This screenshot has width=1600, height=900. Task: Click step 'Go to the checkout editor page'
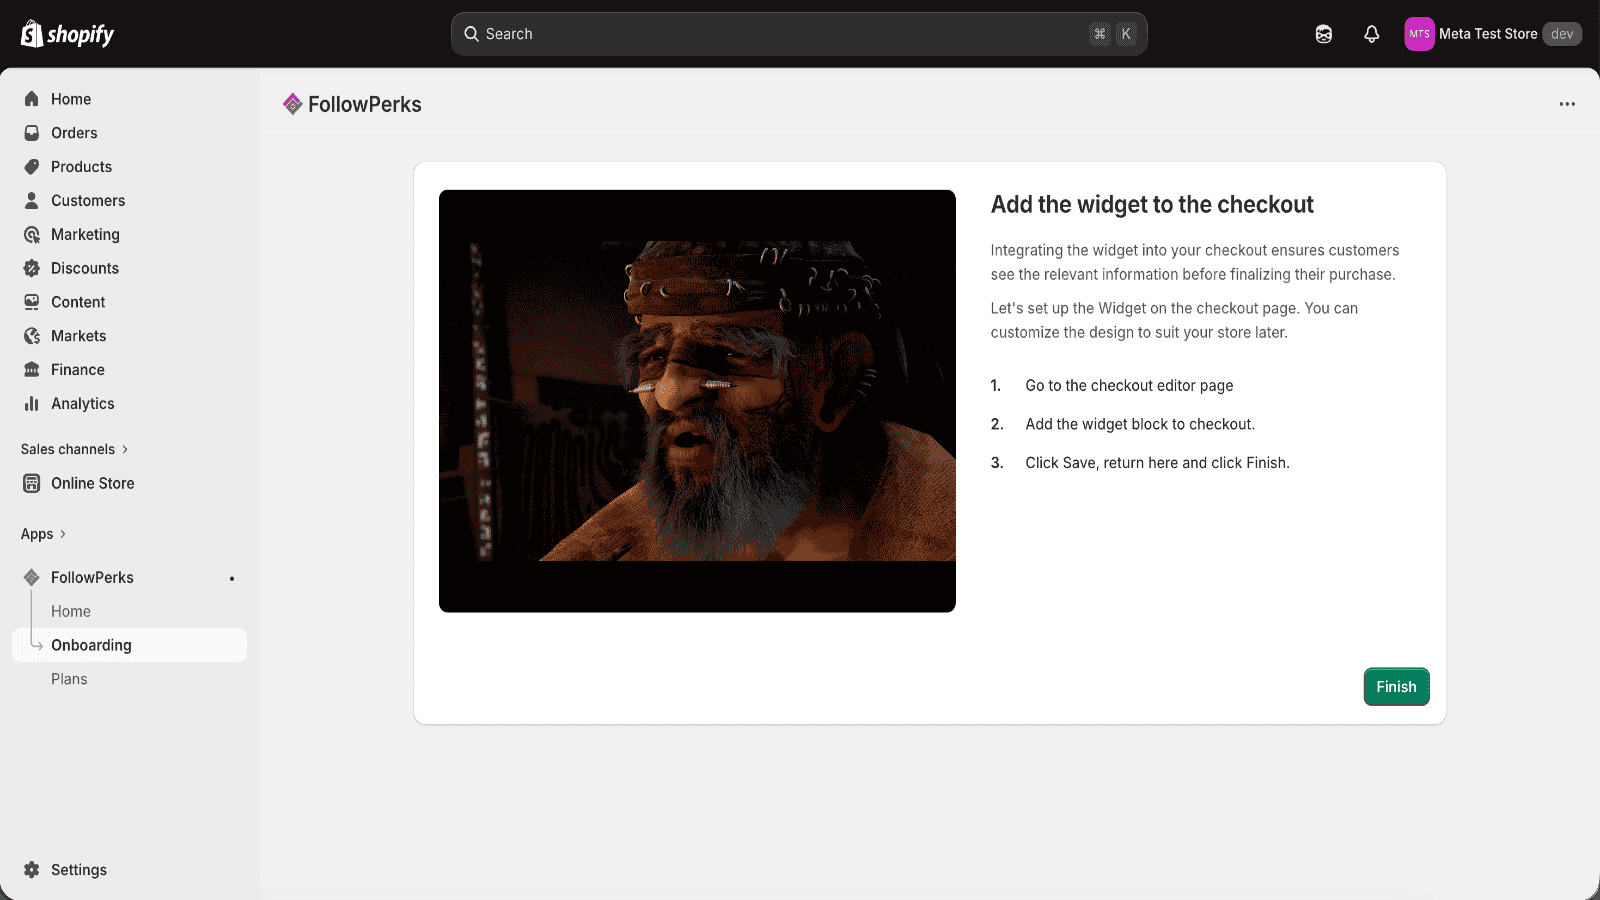tap(1129, 386)
